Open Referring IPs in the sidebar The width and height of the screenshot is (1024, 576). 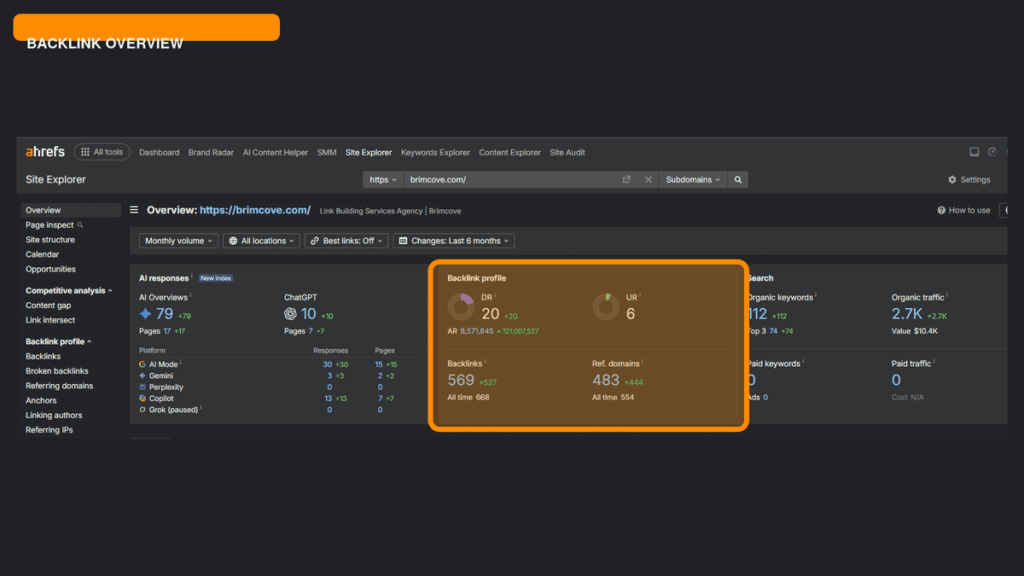tap(49, 430)
